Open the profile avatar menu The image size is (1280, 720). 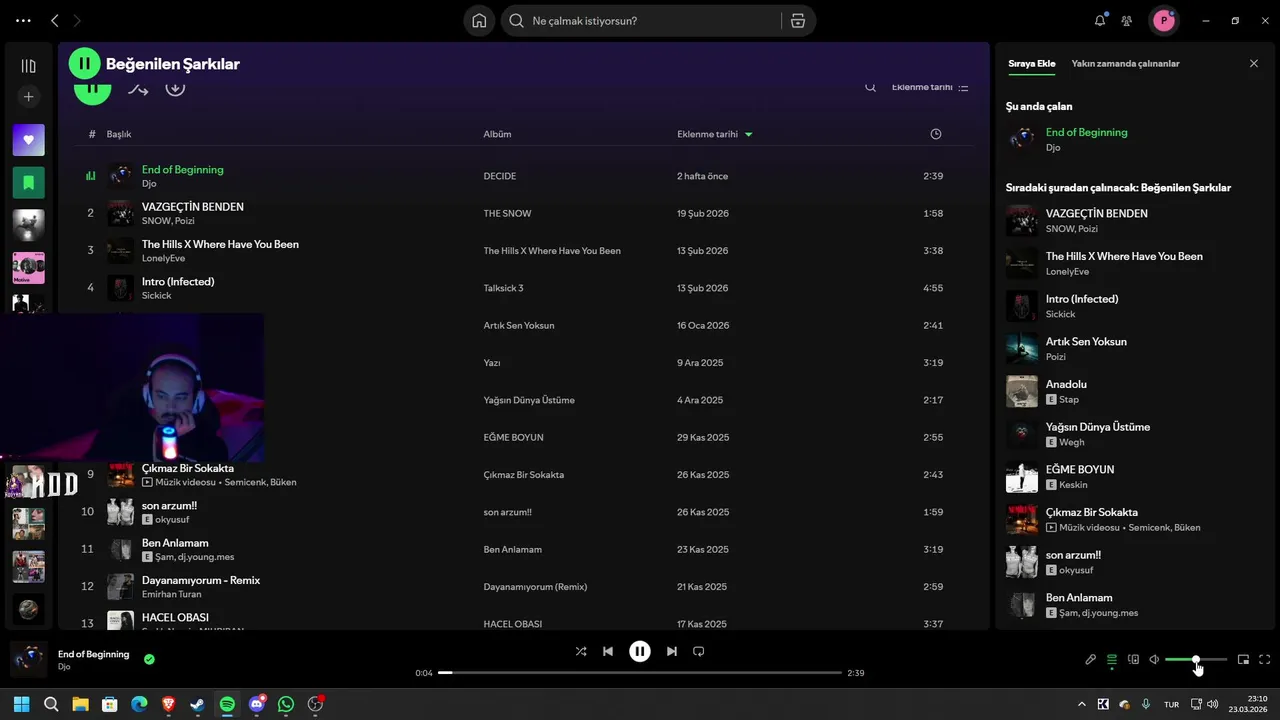tap(1163, 20)
